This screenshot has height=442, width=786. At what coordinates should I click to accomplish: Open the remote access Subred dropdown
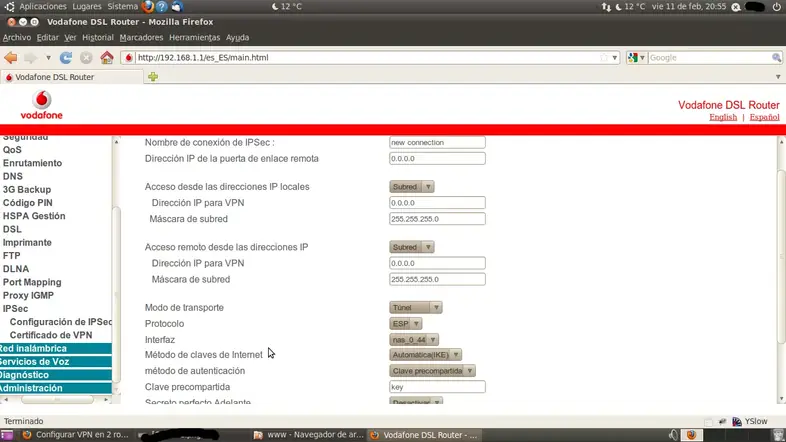click(x=412, y=247)
